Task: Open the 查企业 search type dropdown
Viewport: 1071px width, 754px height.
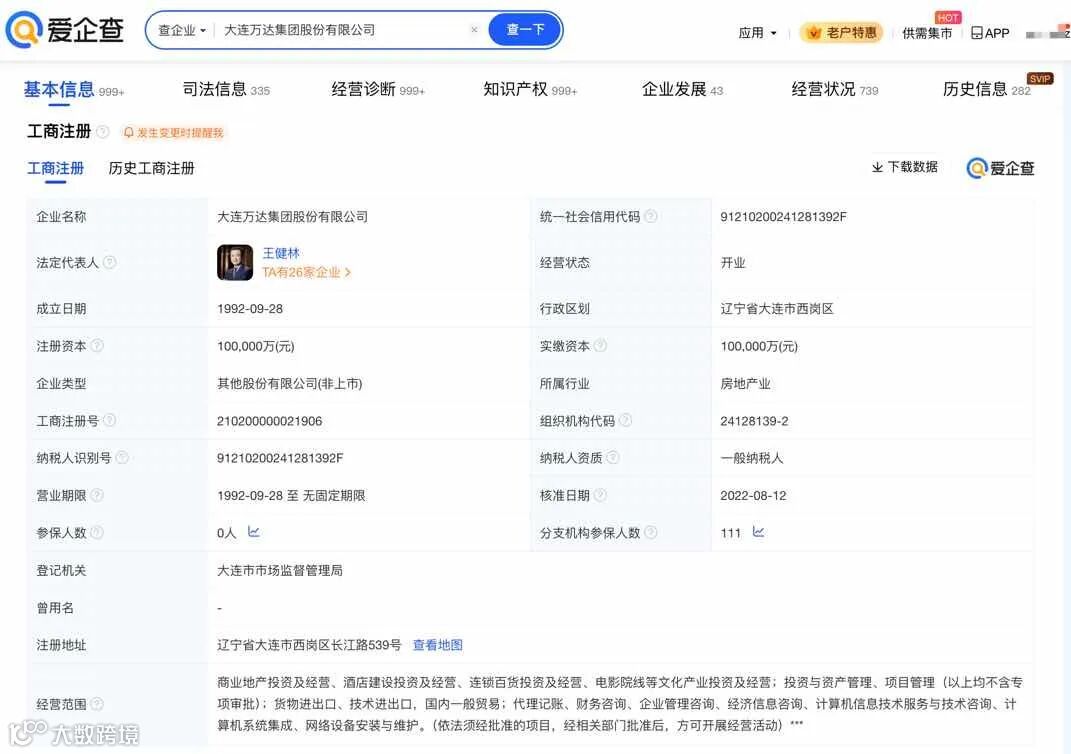Action: (182, 30)
